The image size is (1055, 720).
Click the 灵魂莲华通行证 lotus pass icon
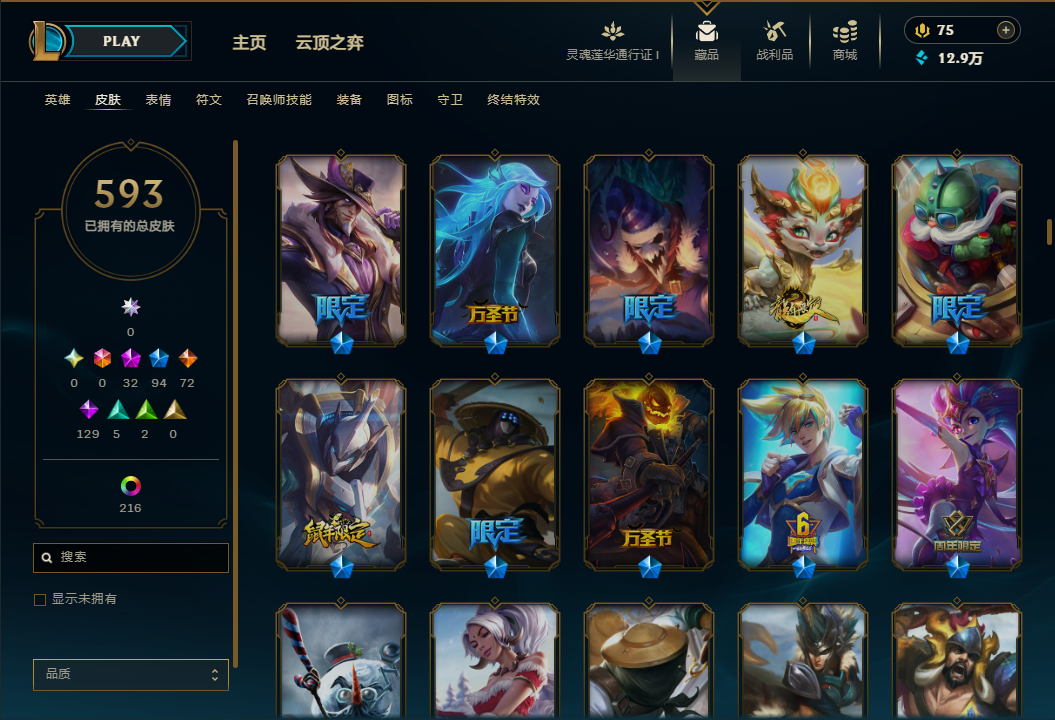coord(612,32)
